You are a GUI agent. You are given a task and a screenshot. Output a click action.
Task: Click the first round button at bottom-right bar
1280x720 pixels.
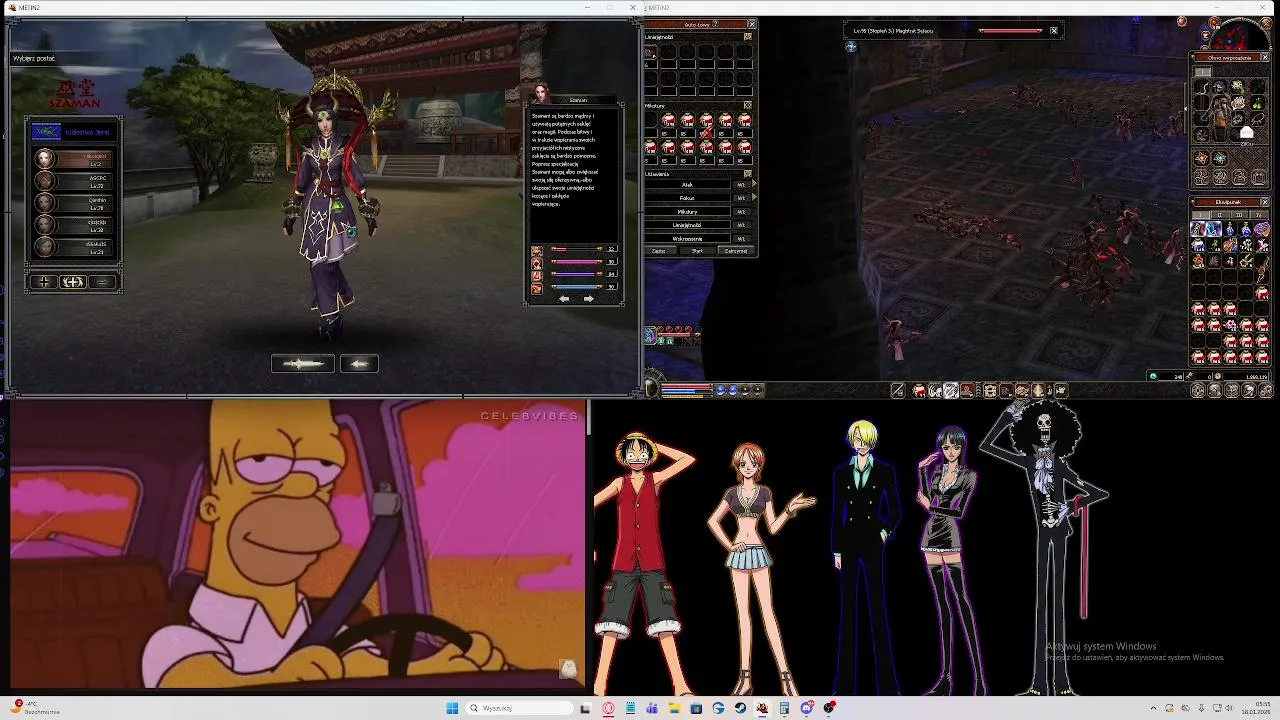pos(1198,390)
